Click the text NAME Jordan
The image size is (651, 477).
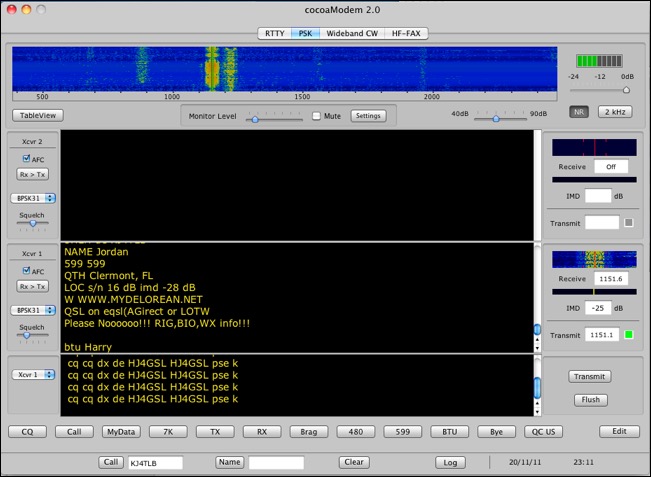(96, 252)
